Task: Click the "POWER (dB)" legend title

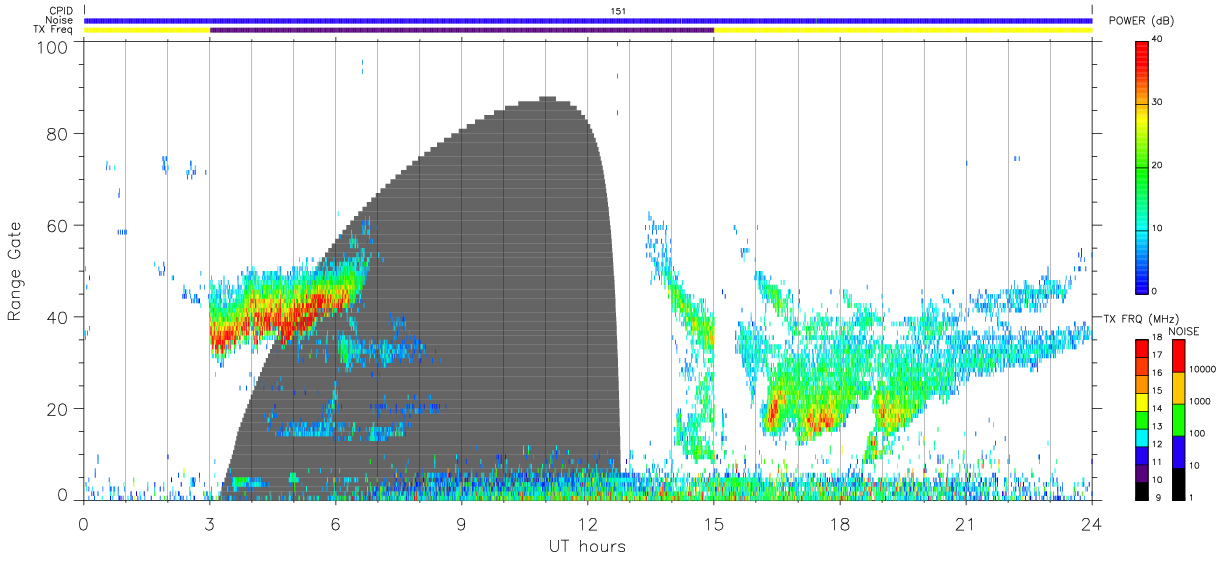Action: click(1141, 20)
